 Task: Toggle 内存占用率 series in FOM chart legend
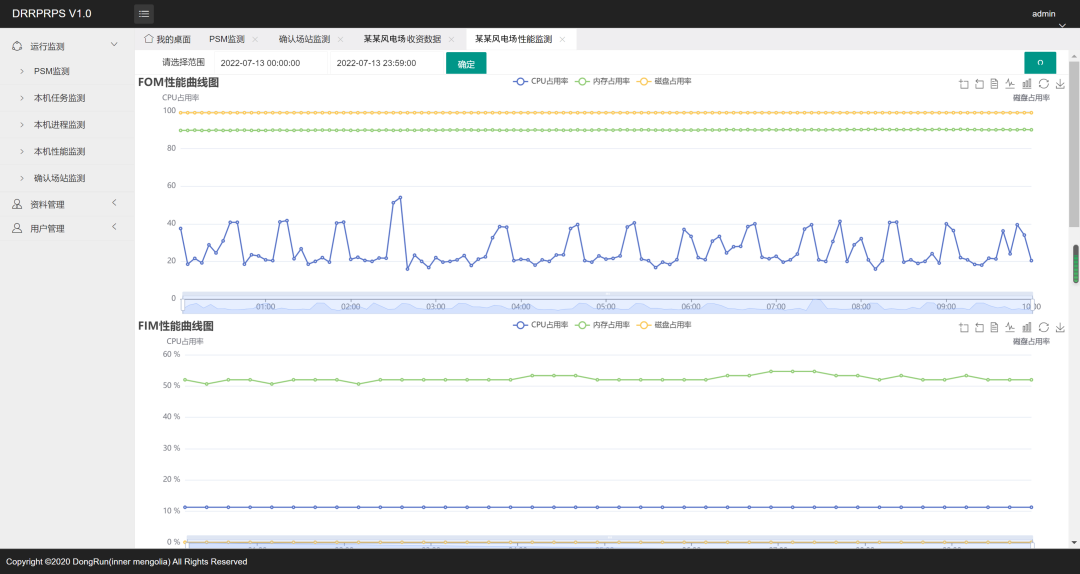tap(601, 81)
